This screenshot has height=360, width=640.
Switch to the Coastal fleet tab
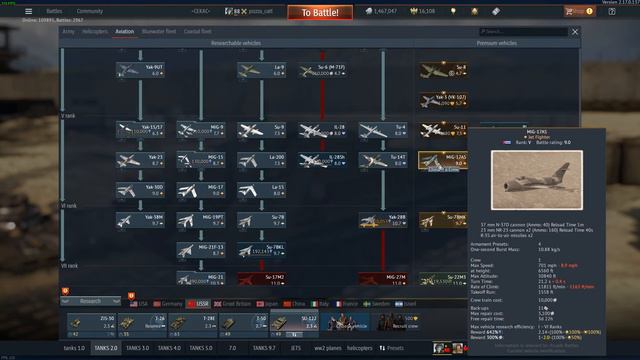tap(198, 31)
